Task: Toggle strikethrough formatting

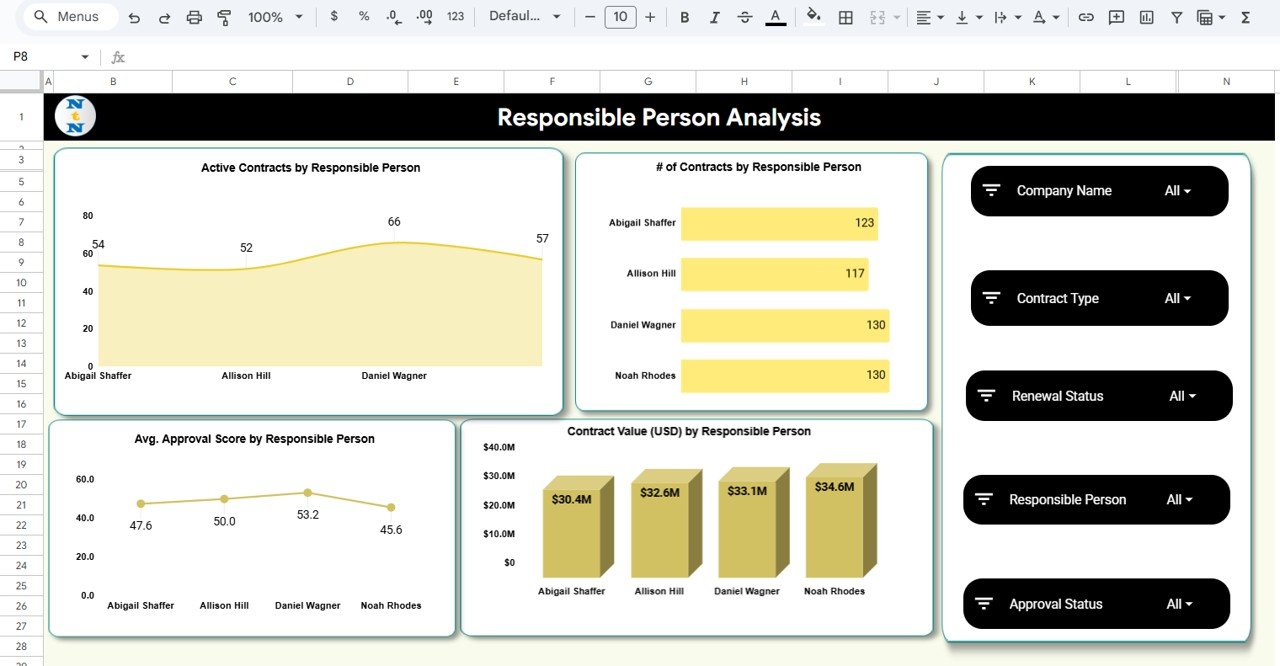Action: [x=744, y=17]
